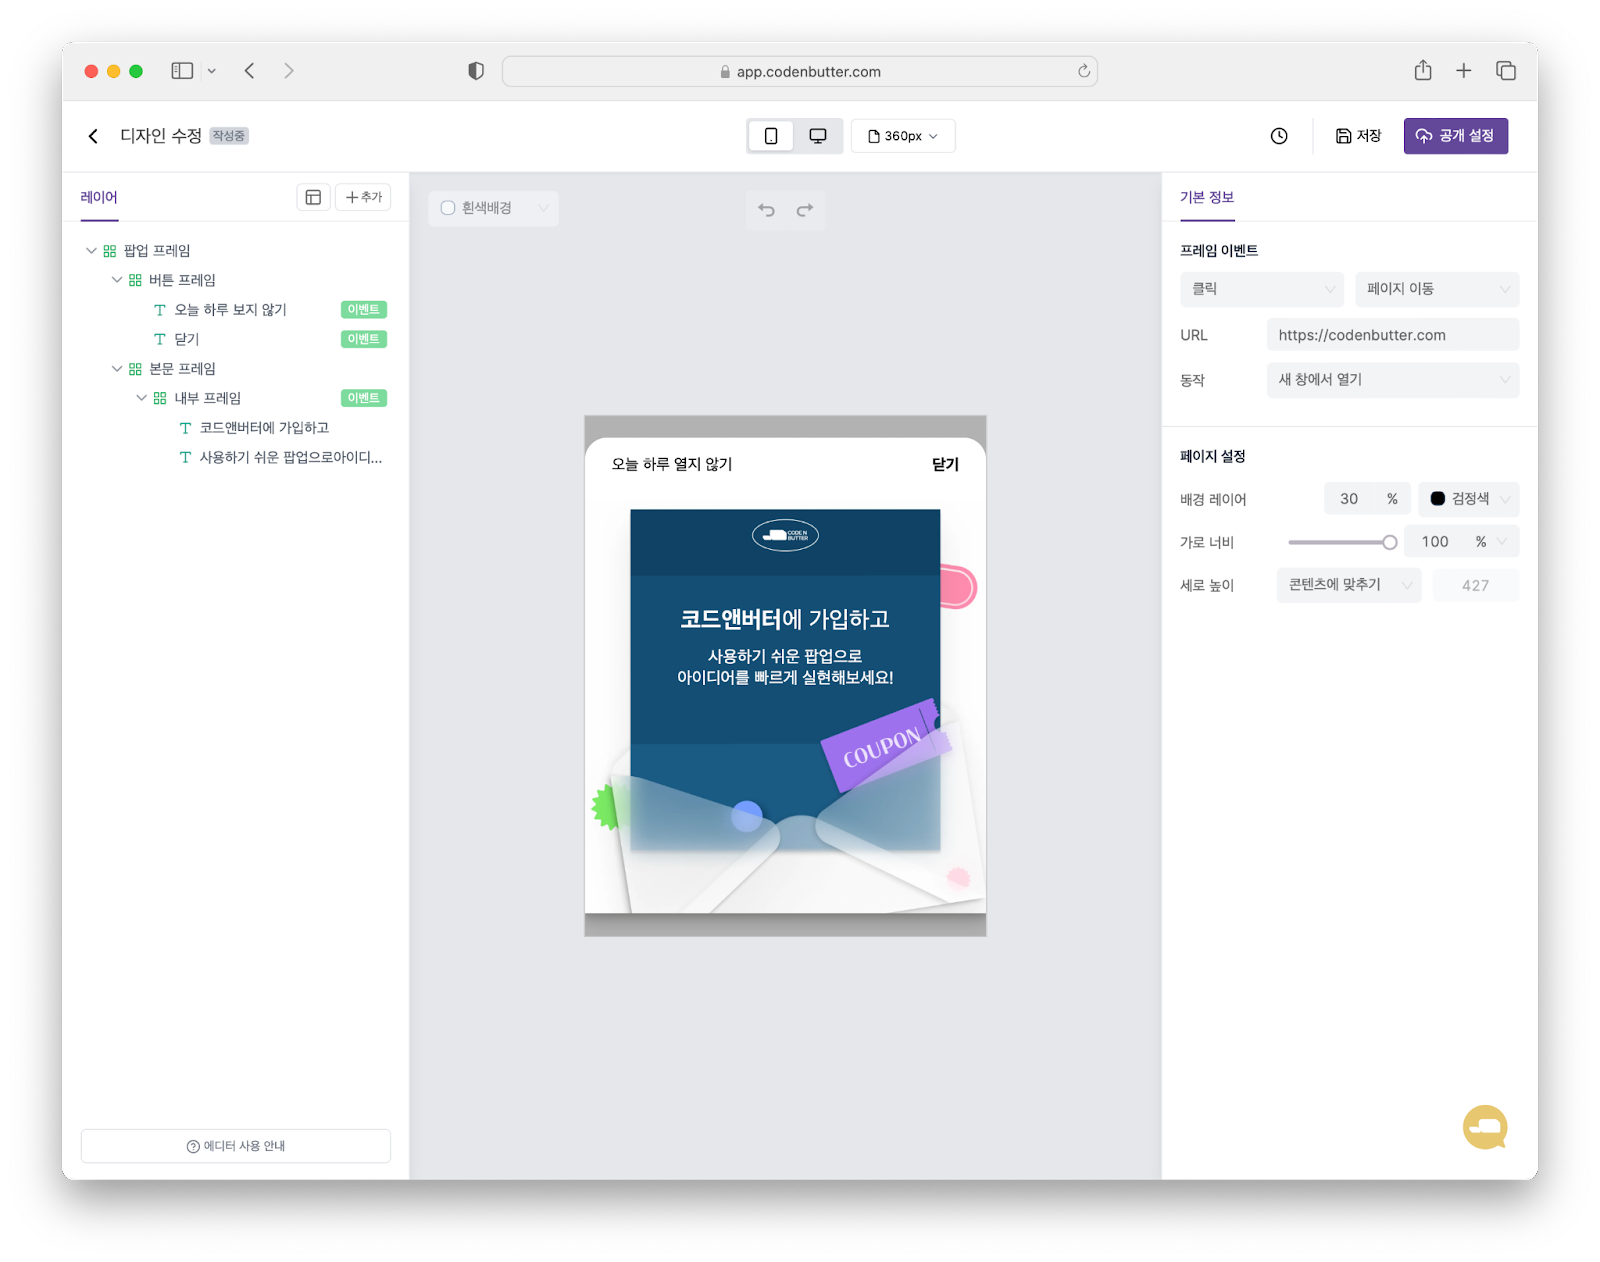Open the 페이지 이동 action dropdown
The width and height of the screenshot is (1600, 1262).
tap(1437, 289)
